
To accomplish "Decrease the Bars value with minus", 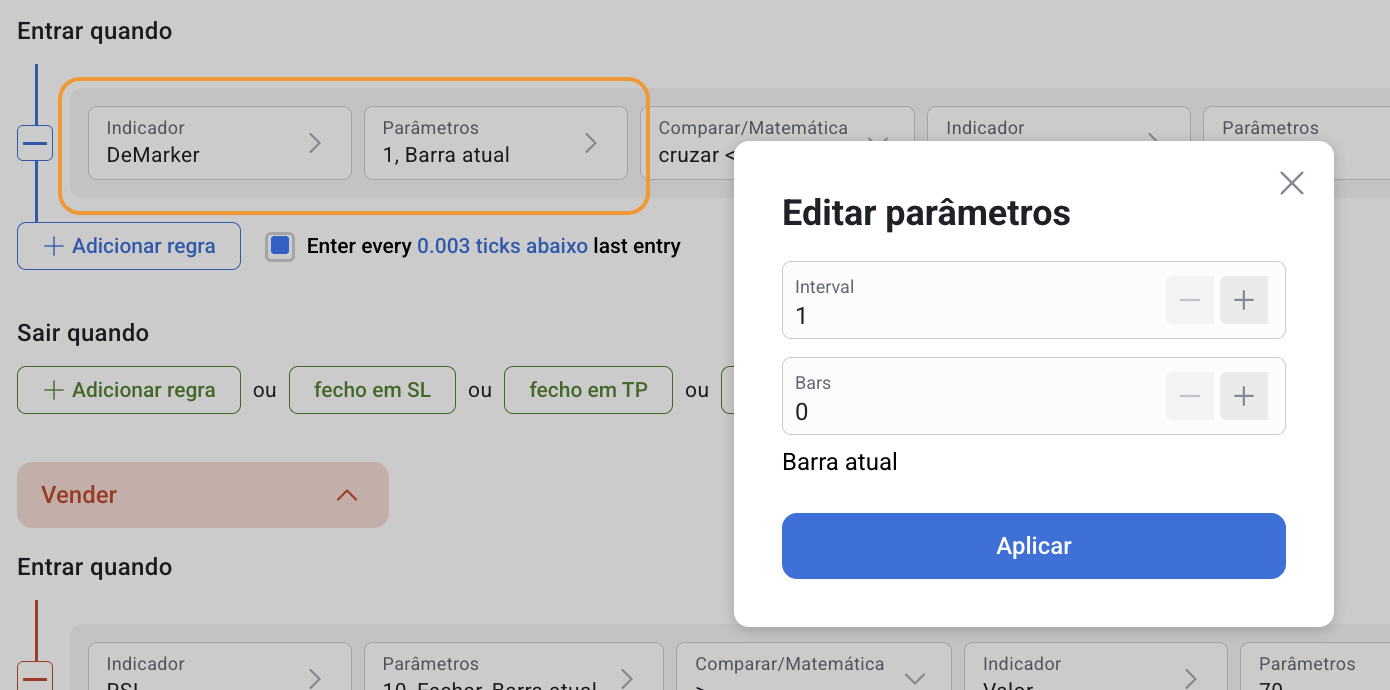I will [x=1190, y=396].
